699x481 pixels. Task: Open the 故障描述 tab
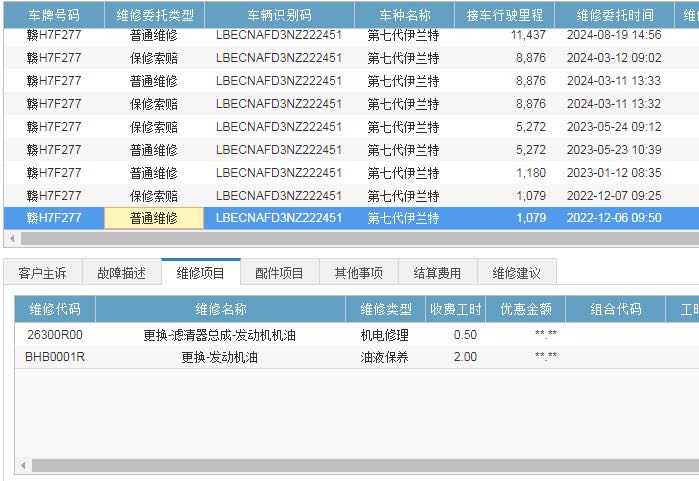pos(121,273)
